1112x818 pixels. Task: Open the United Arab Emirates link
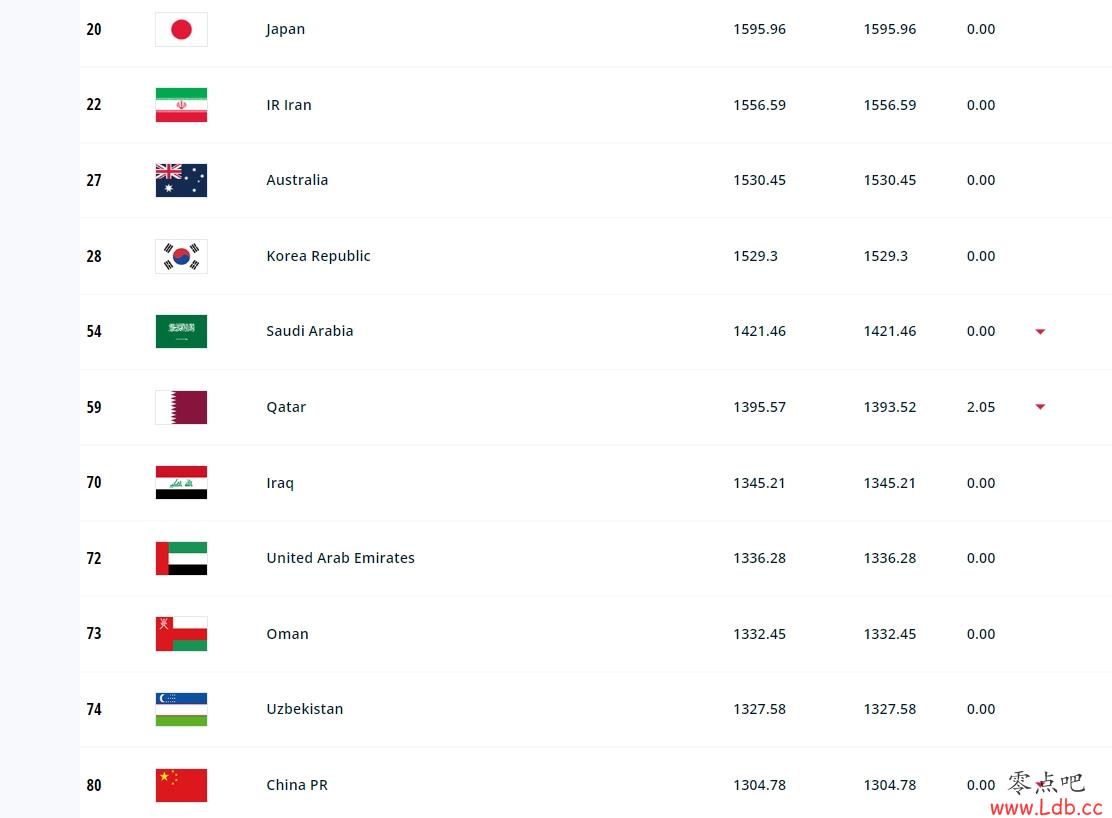340,558
